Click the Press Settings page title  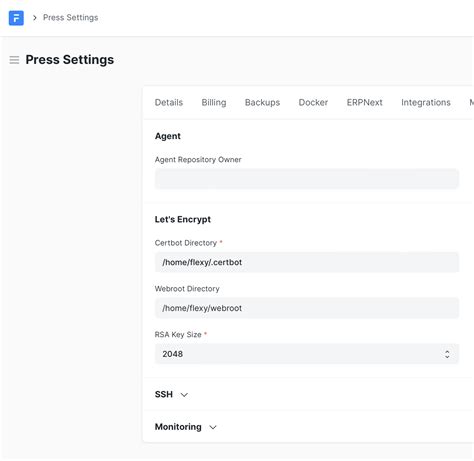70,60
